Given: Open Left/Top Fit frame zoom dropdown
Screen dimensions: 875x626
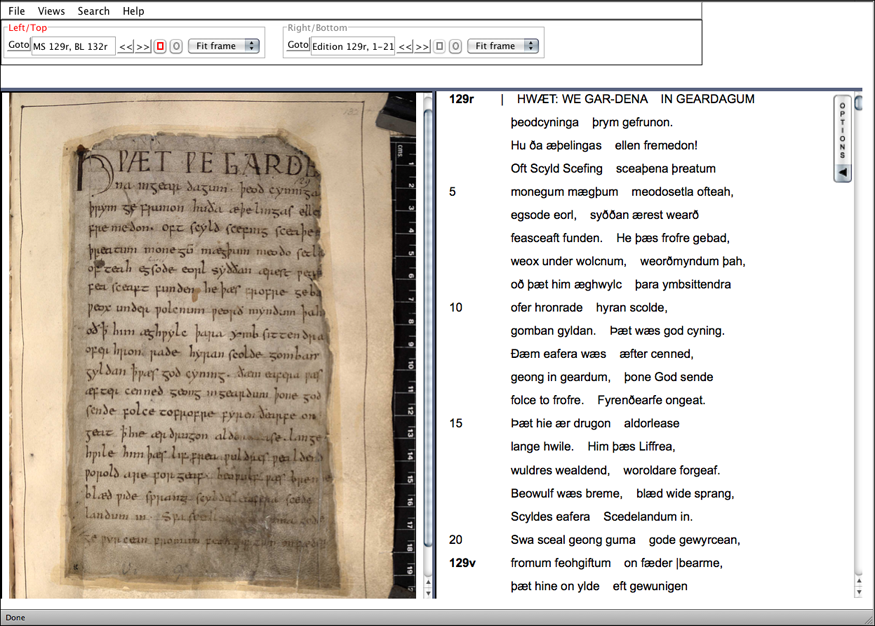Looking at the screenshot, I should pyautogui.click(x=224, y=46).
